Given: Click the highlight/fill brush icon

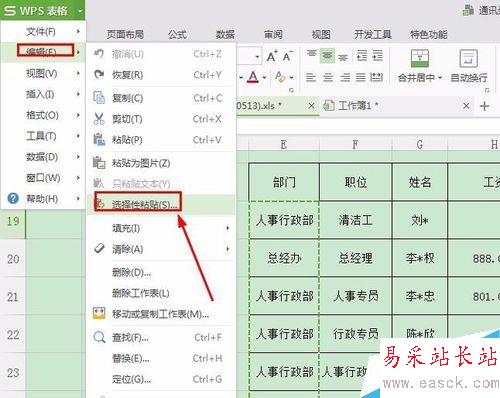Looking at the screenshot, I should click(x=280, y=77).
